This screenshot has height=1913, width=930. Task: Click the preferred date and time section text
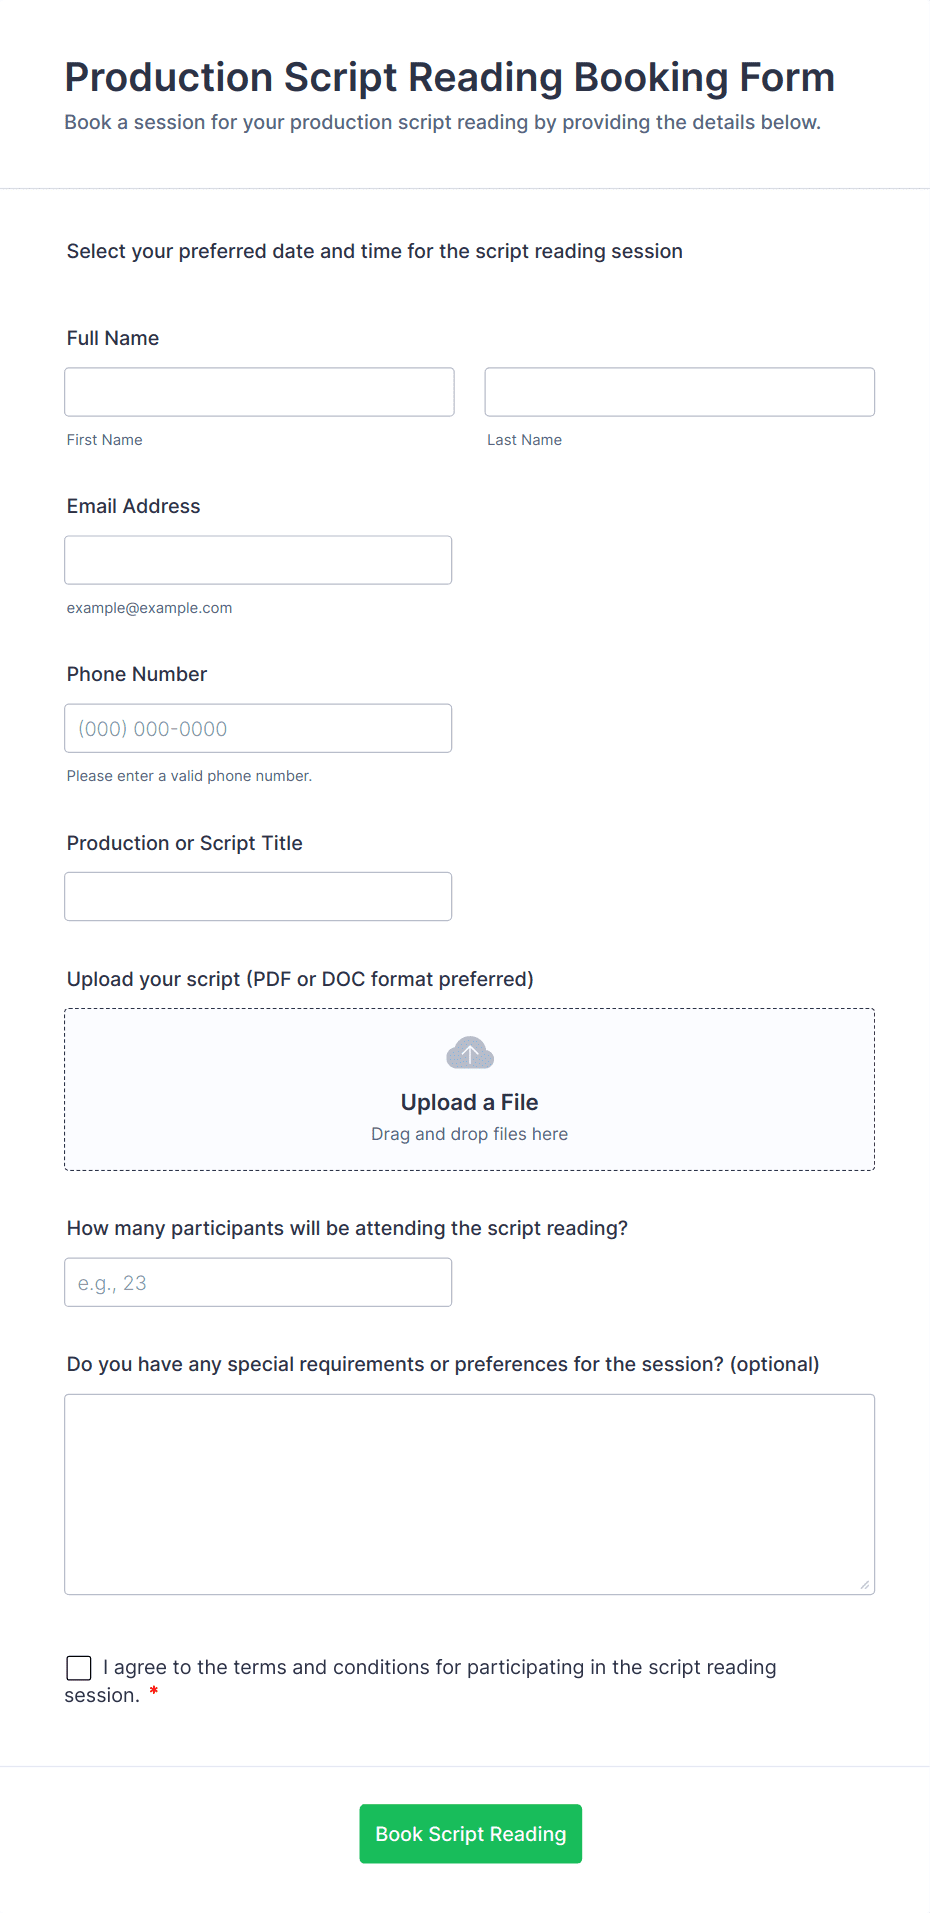point(375,251)
